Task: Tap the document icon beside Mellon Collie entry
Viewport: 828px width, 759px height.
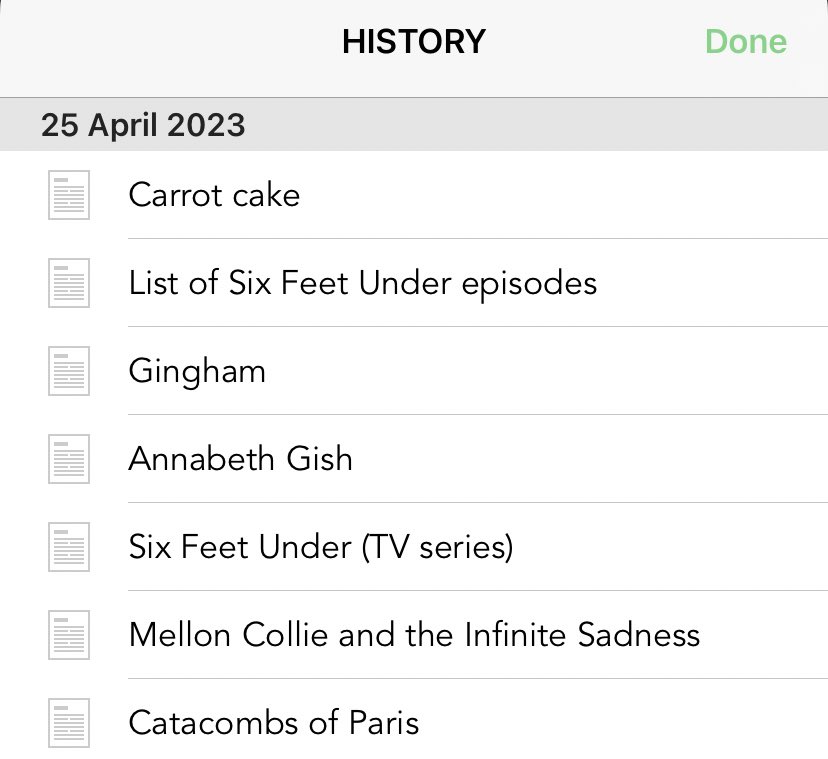Action: tap(69, 635)
